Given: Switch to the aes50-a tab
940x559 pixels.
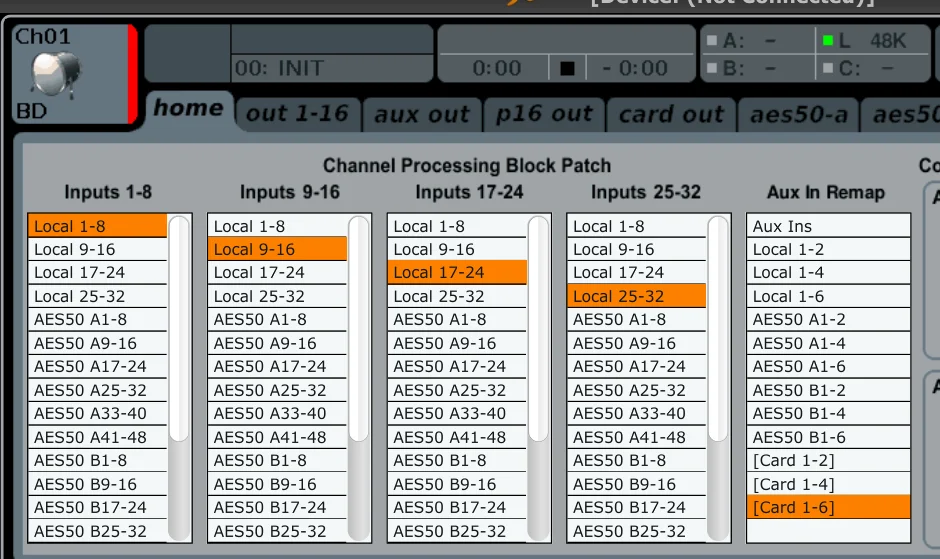Looking at the screenshot, I should (x=799, y=114).
